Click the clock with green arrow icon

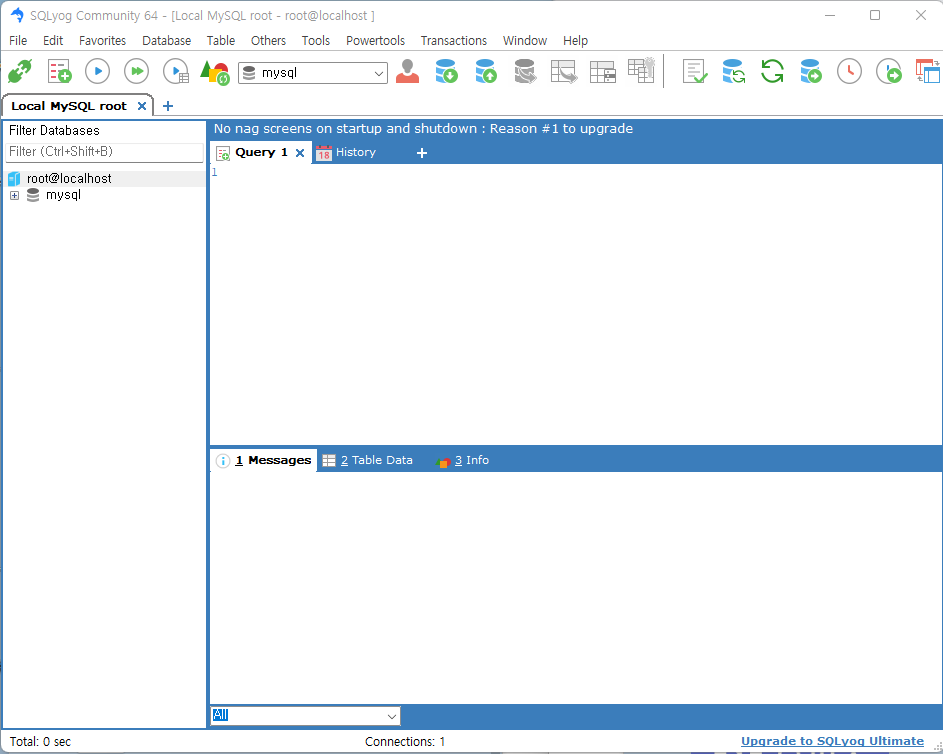(x=889, y=72)
